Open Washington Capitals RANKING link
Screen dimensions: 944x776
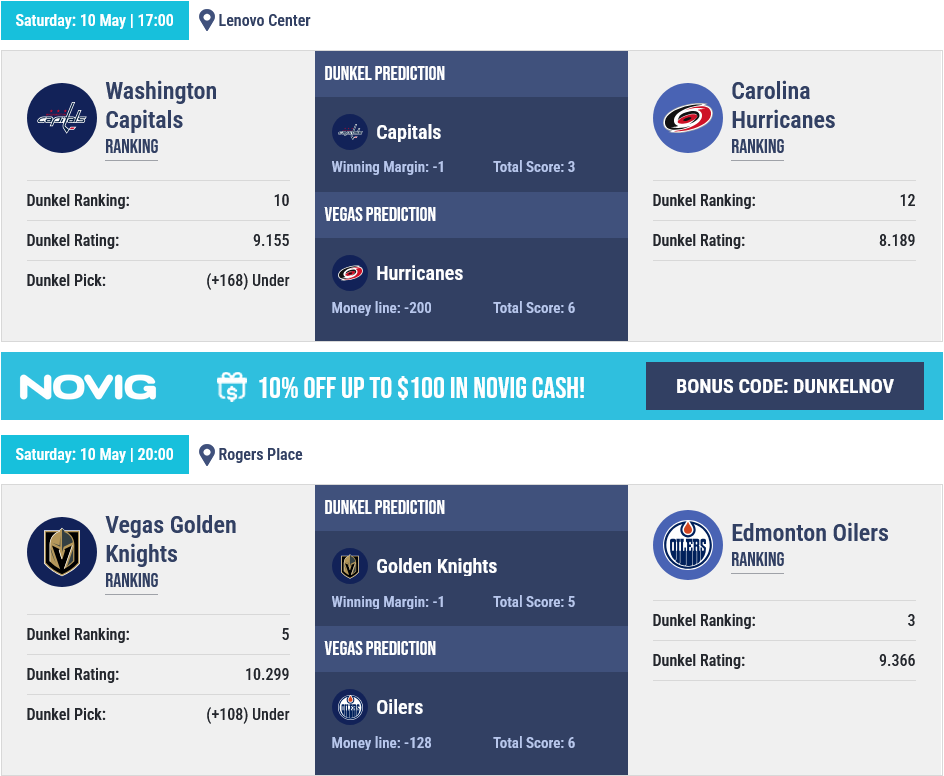[x=132, y=146]
